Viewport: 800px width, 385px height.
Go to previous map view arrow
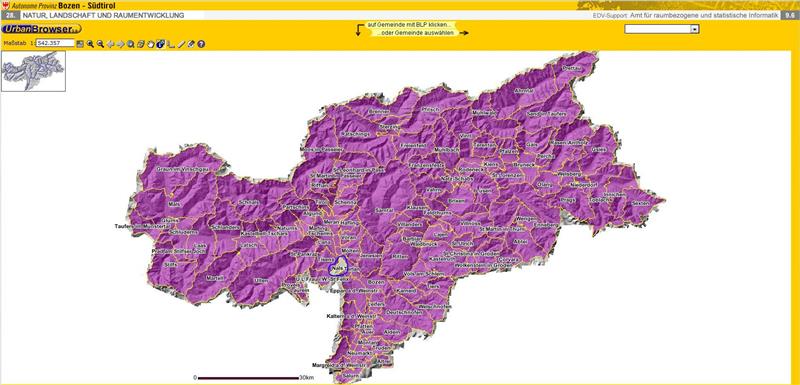coord(110,44)
